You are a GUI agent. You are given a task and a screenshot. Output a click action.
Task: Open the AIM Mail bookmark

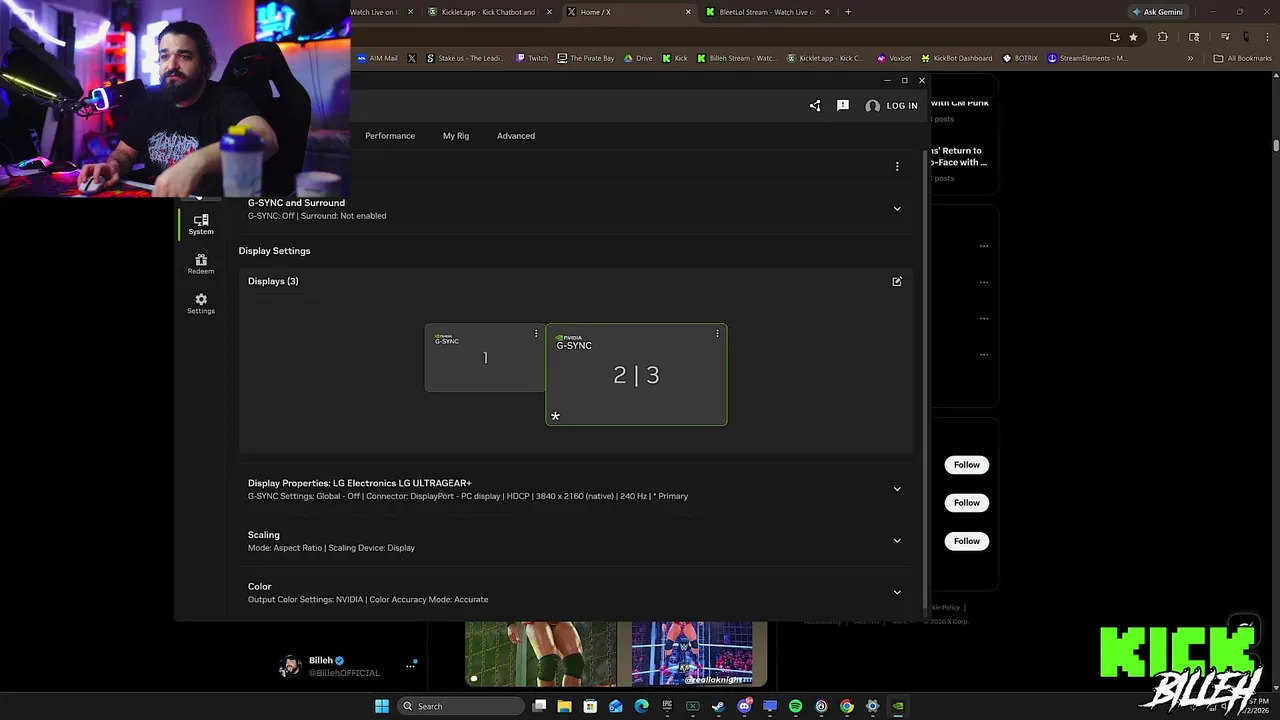377,58
